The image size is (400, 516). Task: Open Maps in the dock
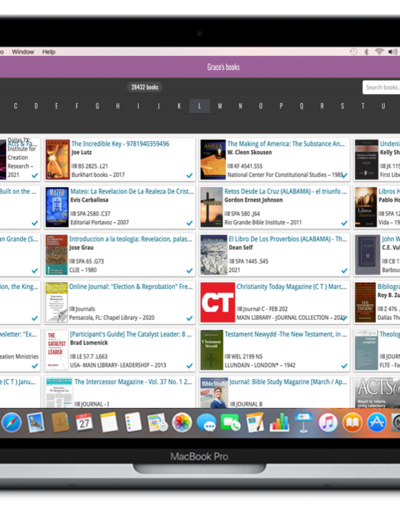[x=157, y=422]
